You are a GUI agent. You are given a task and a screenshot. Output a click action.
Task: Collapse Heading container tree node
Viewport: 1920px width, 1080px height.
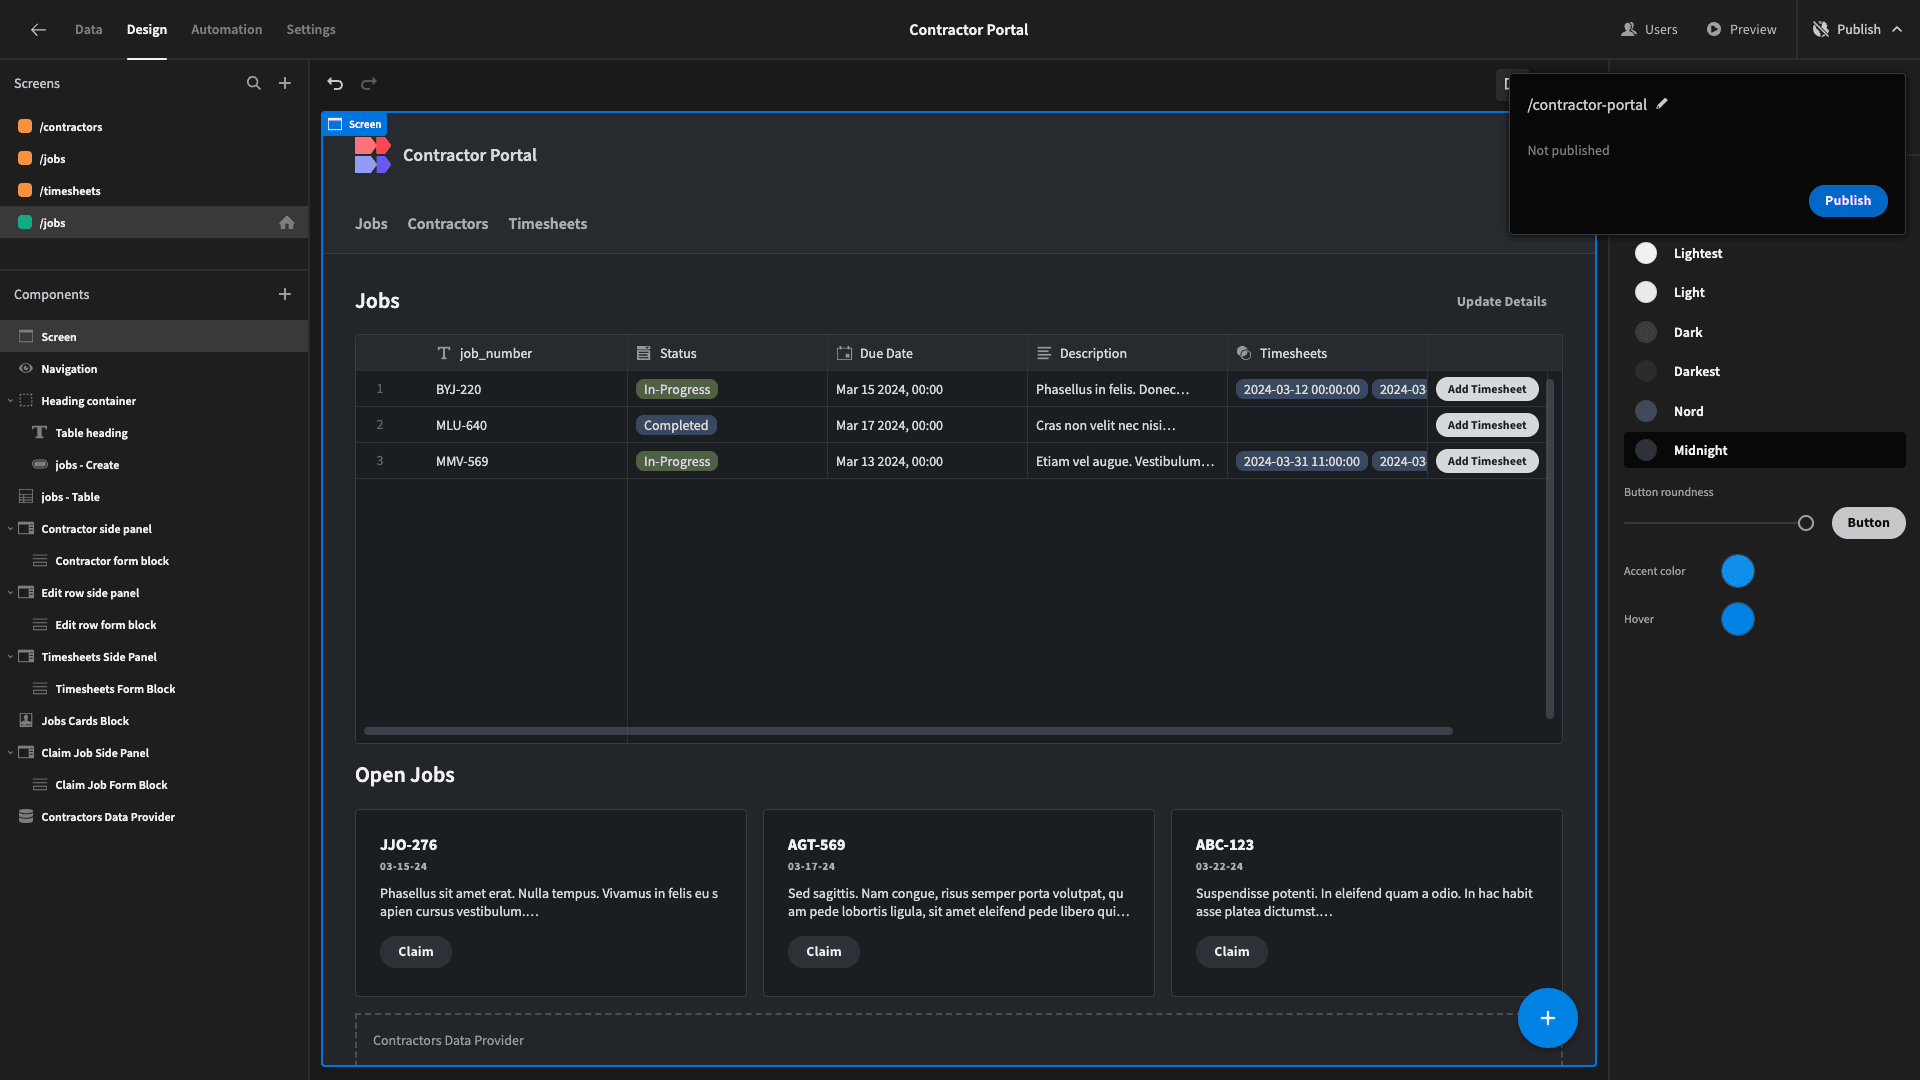pyautogui.click(x=10, y=401)
